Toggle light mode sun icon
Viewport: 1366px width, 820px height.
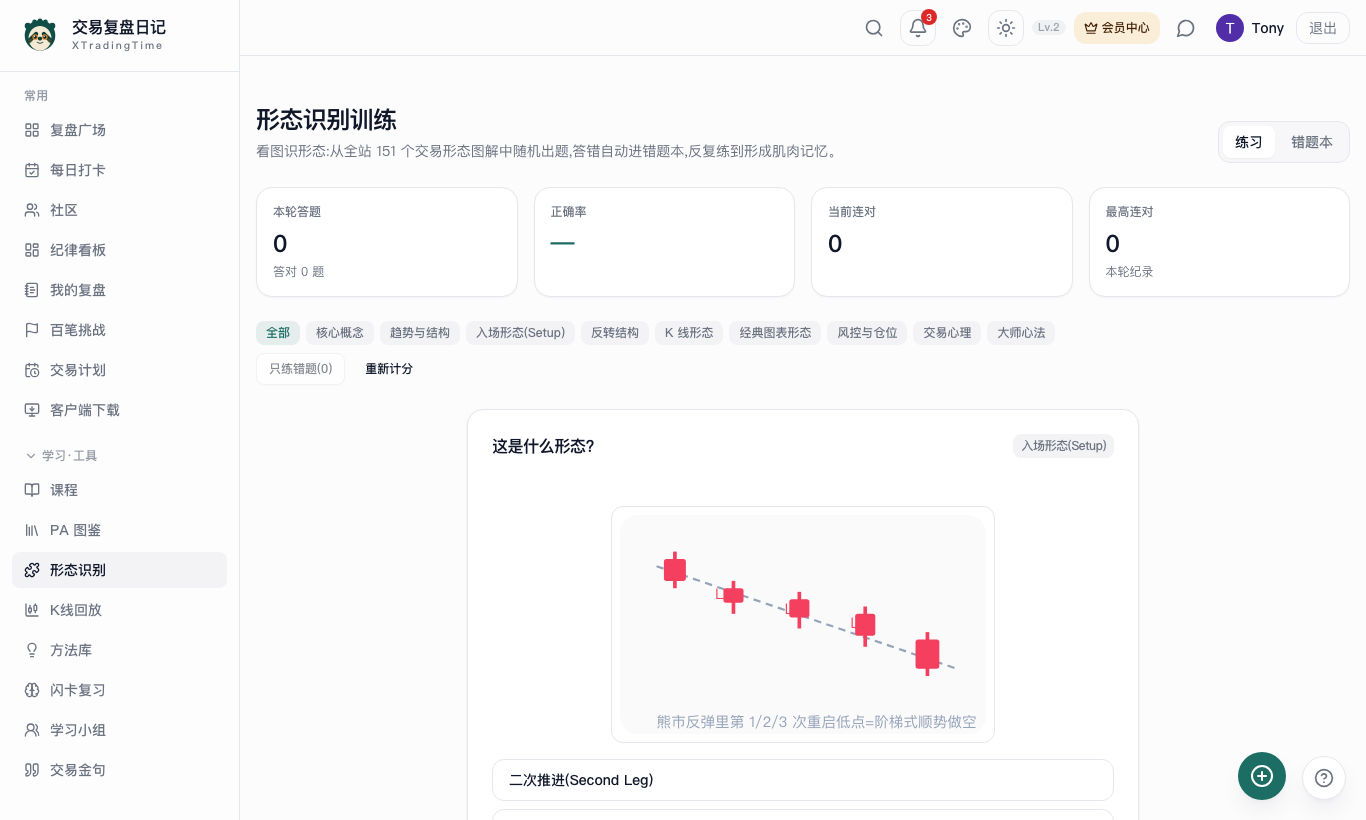click(x=1006, y=28)
